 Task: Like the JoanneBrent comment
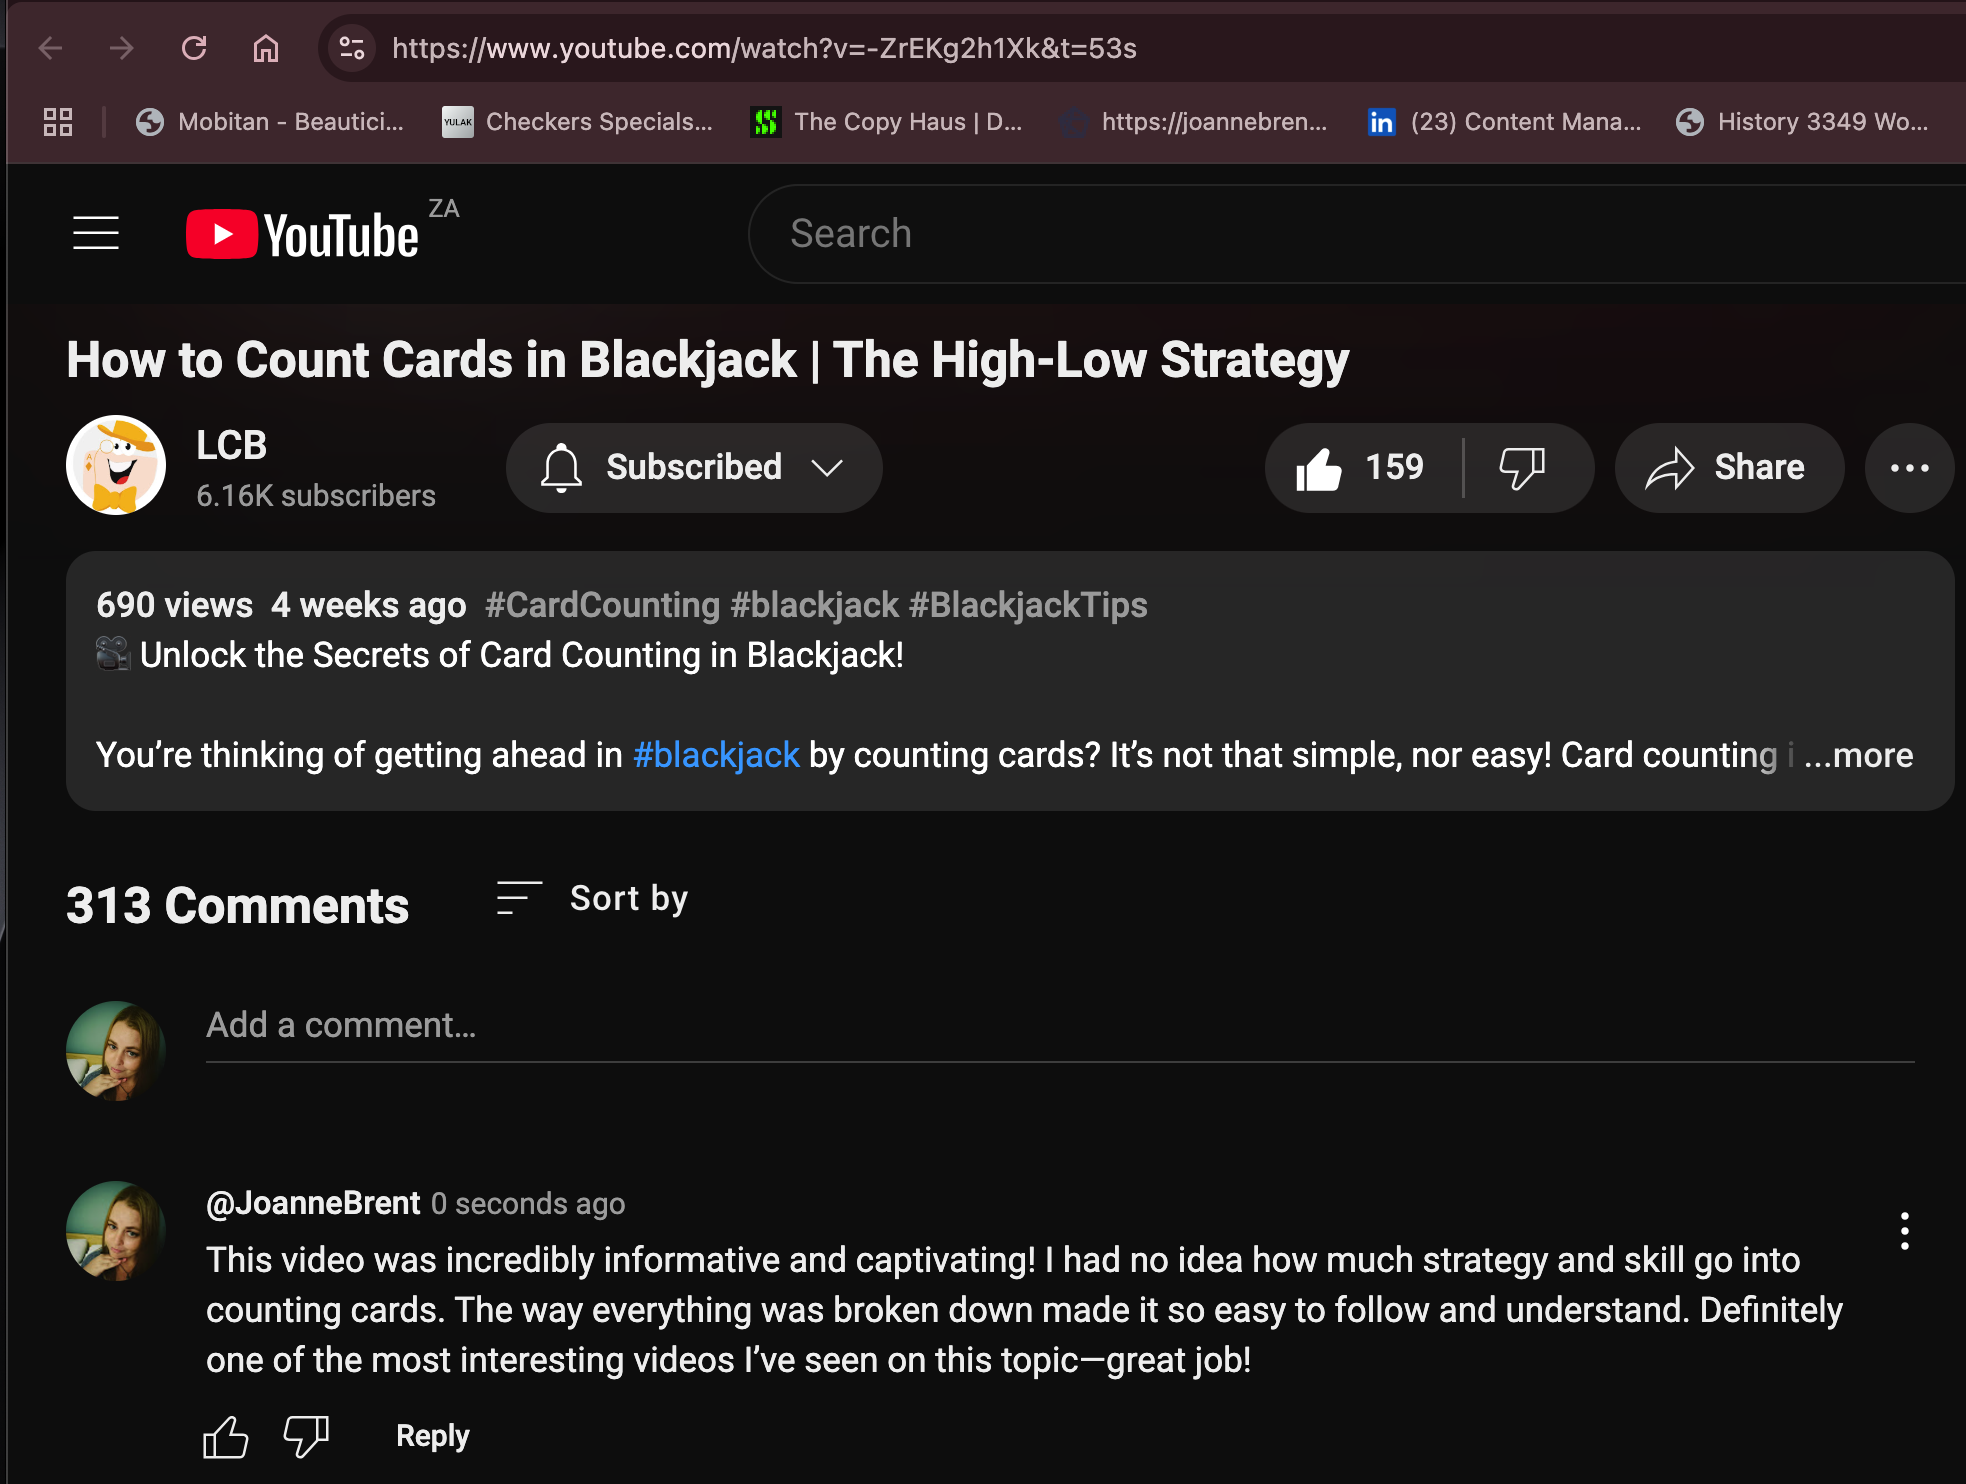(226, 1437)
